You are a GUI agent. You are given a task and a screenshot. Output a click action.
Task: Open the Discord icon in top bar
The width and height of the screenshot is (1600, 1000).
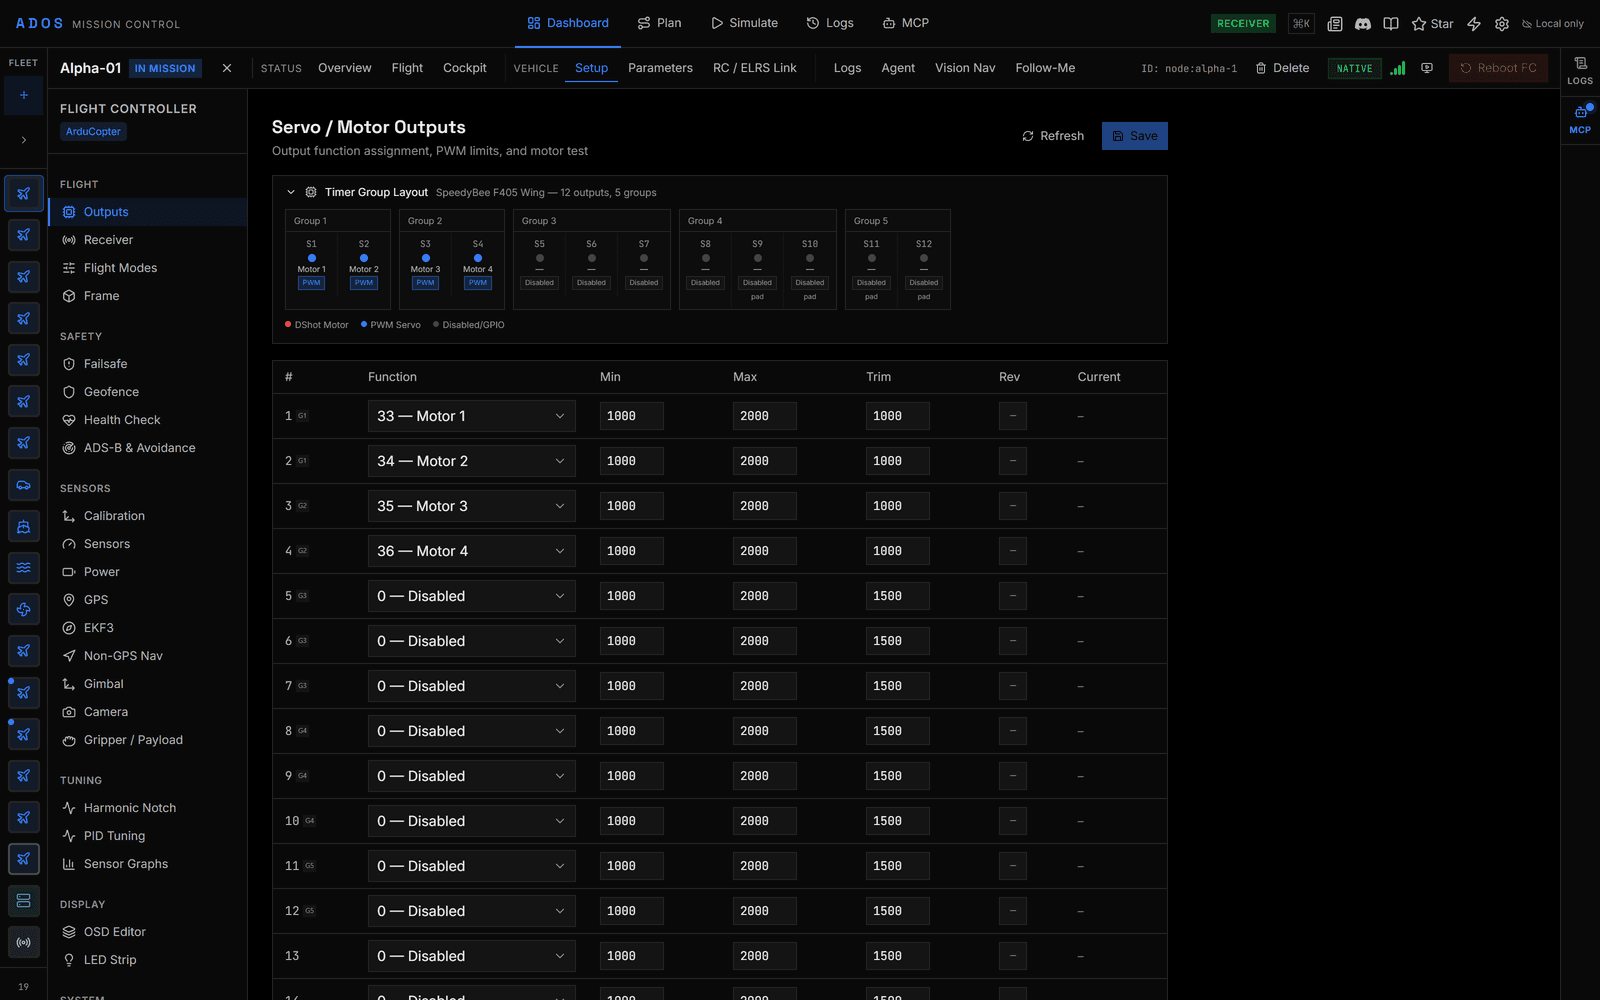pyautogui.click(x=1362, y=23)
